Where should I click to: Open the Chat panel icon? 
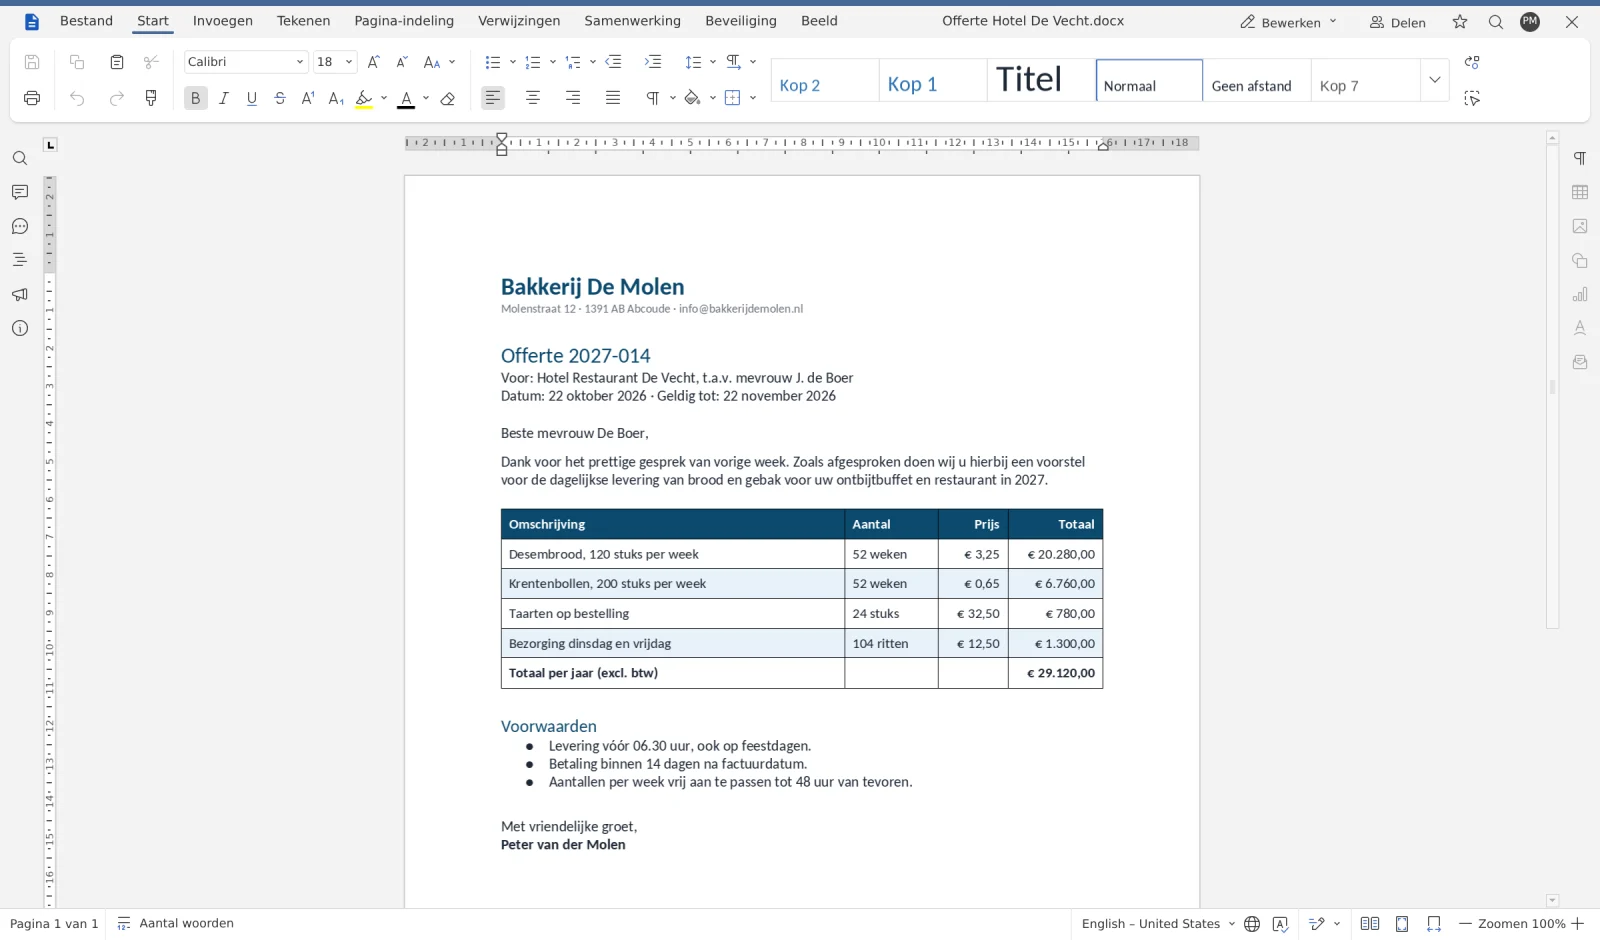[20, 226]
